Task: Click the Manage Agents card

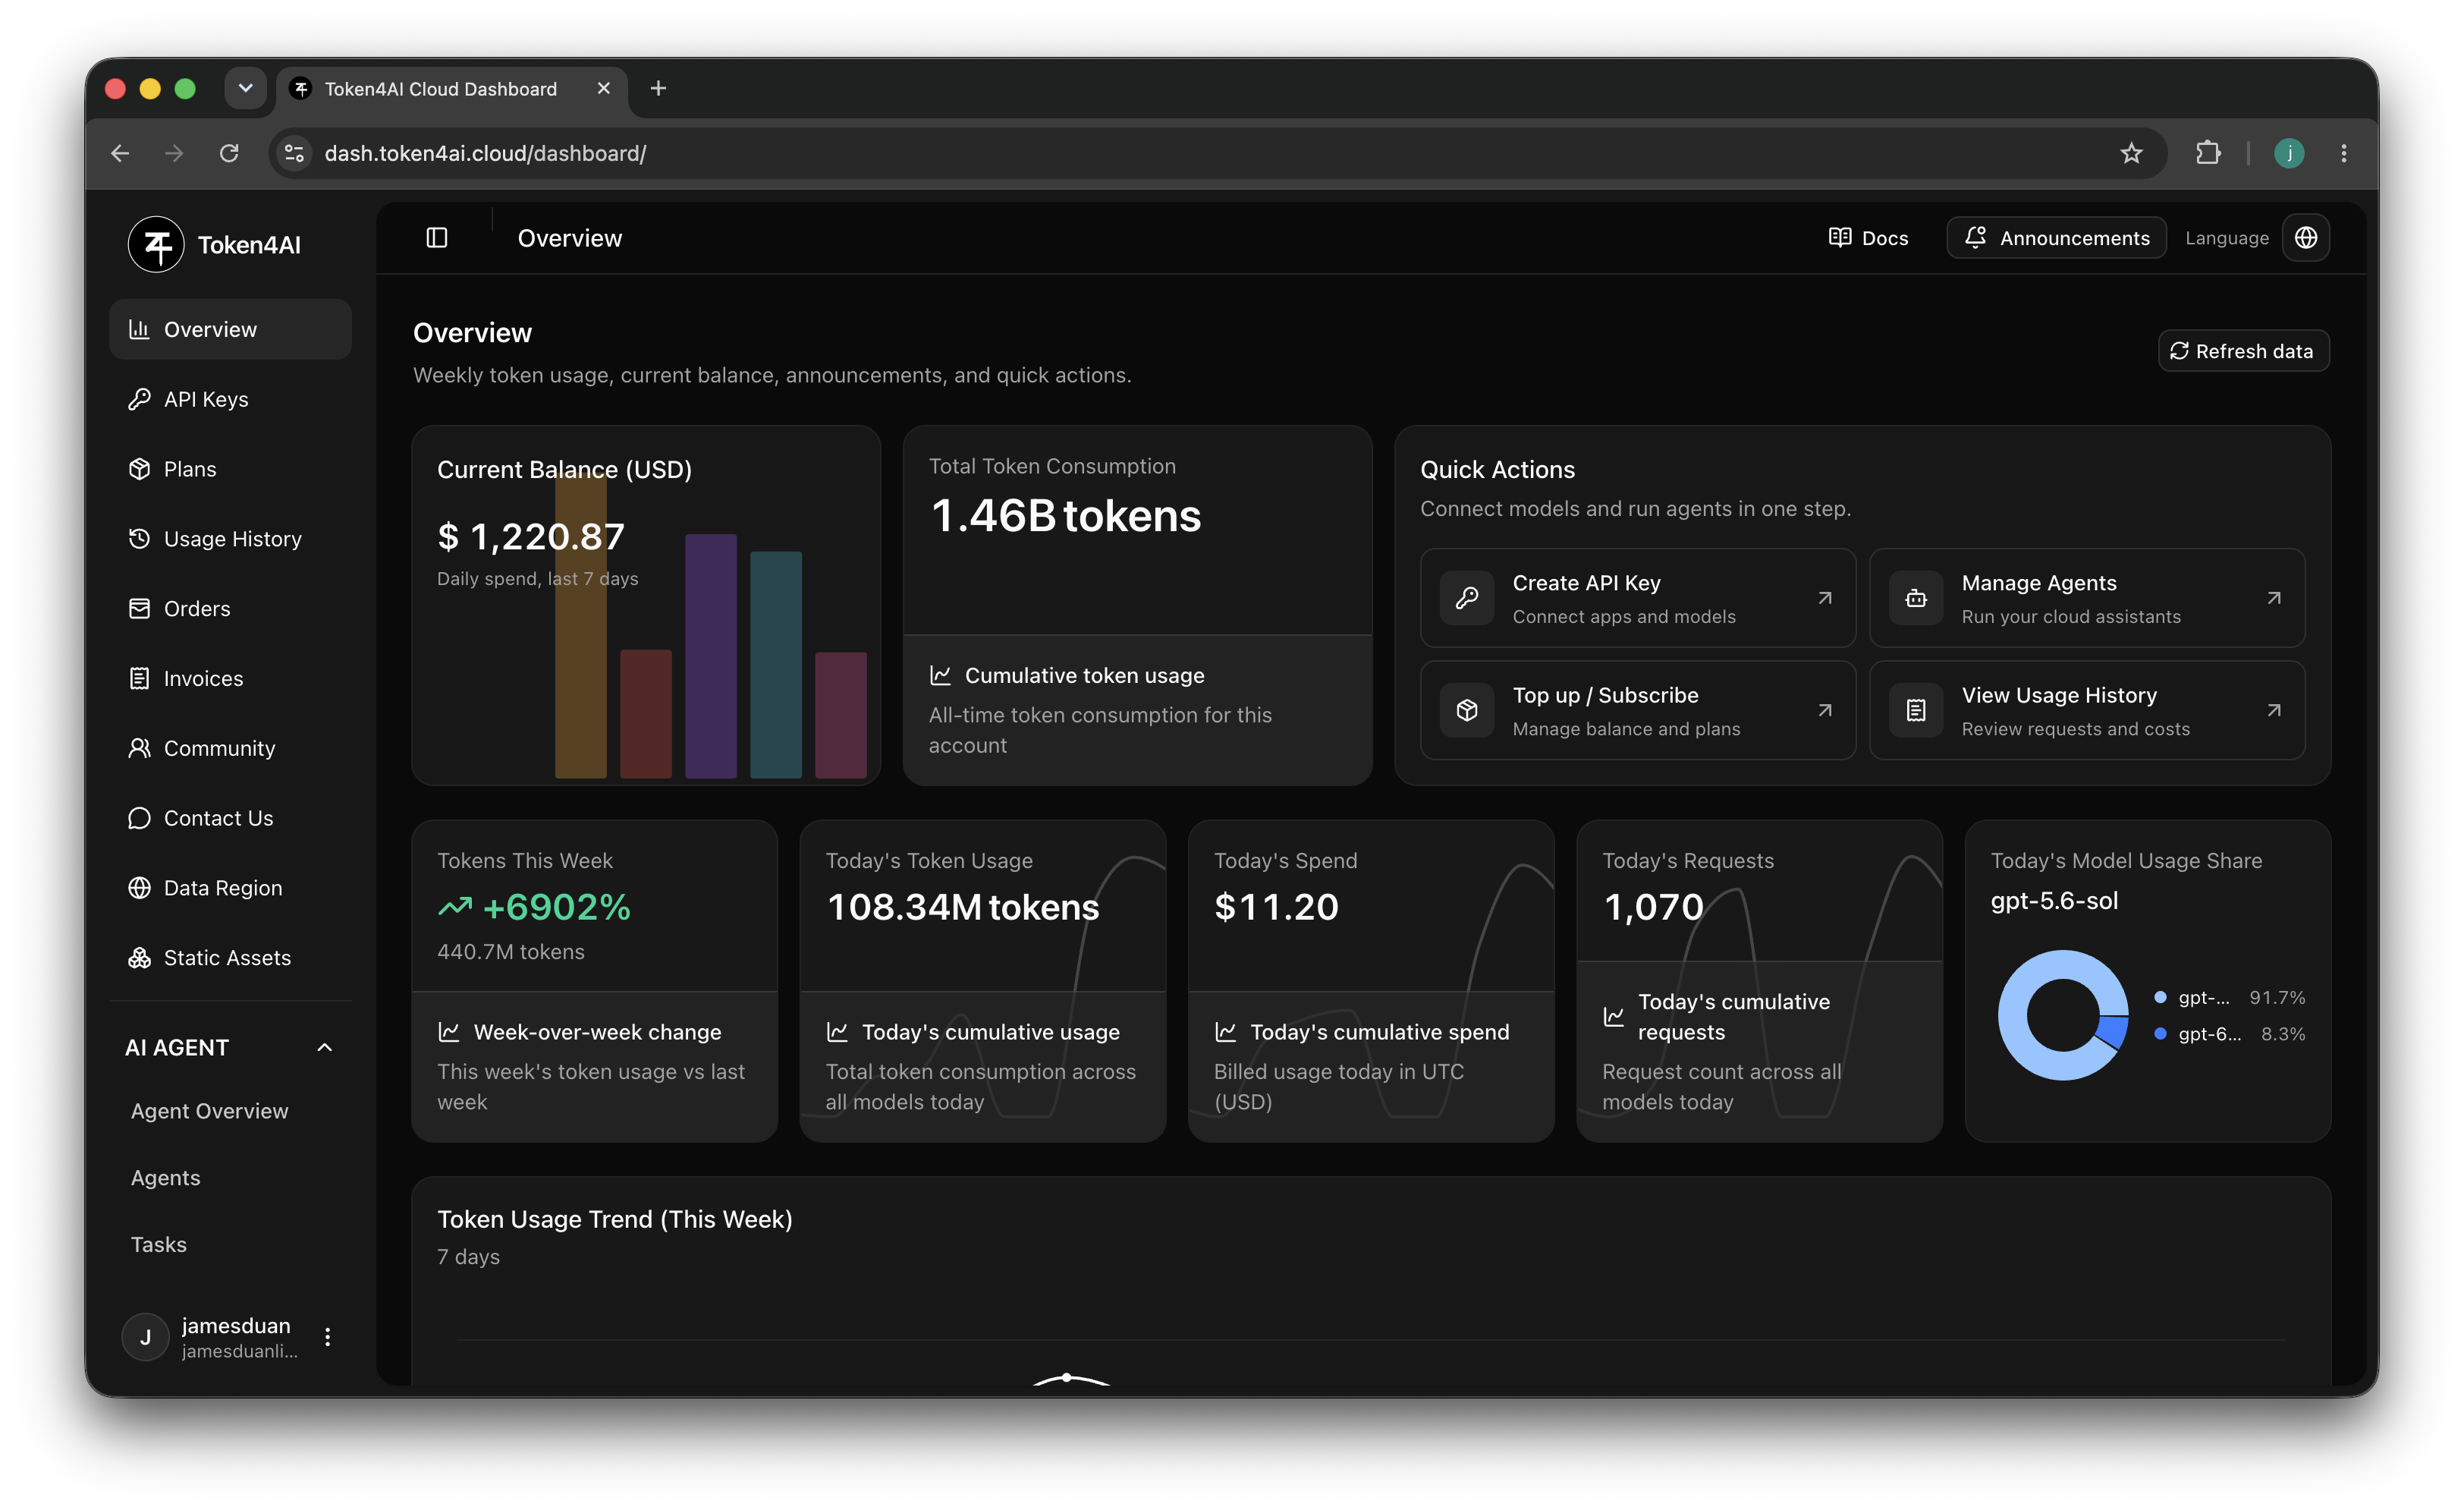Action: pos(2087,598)
